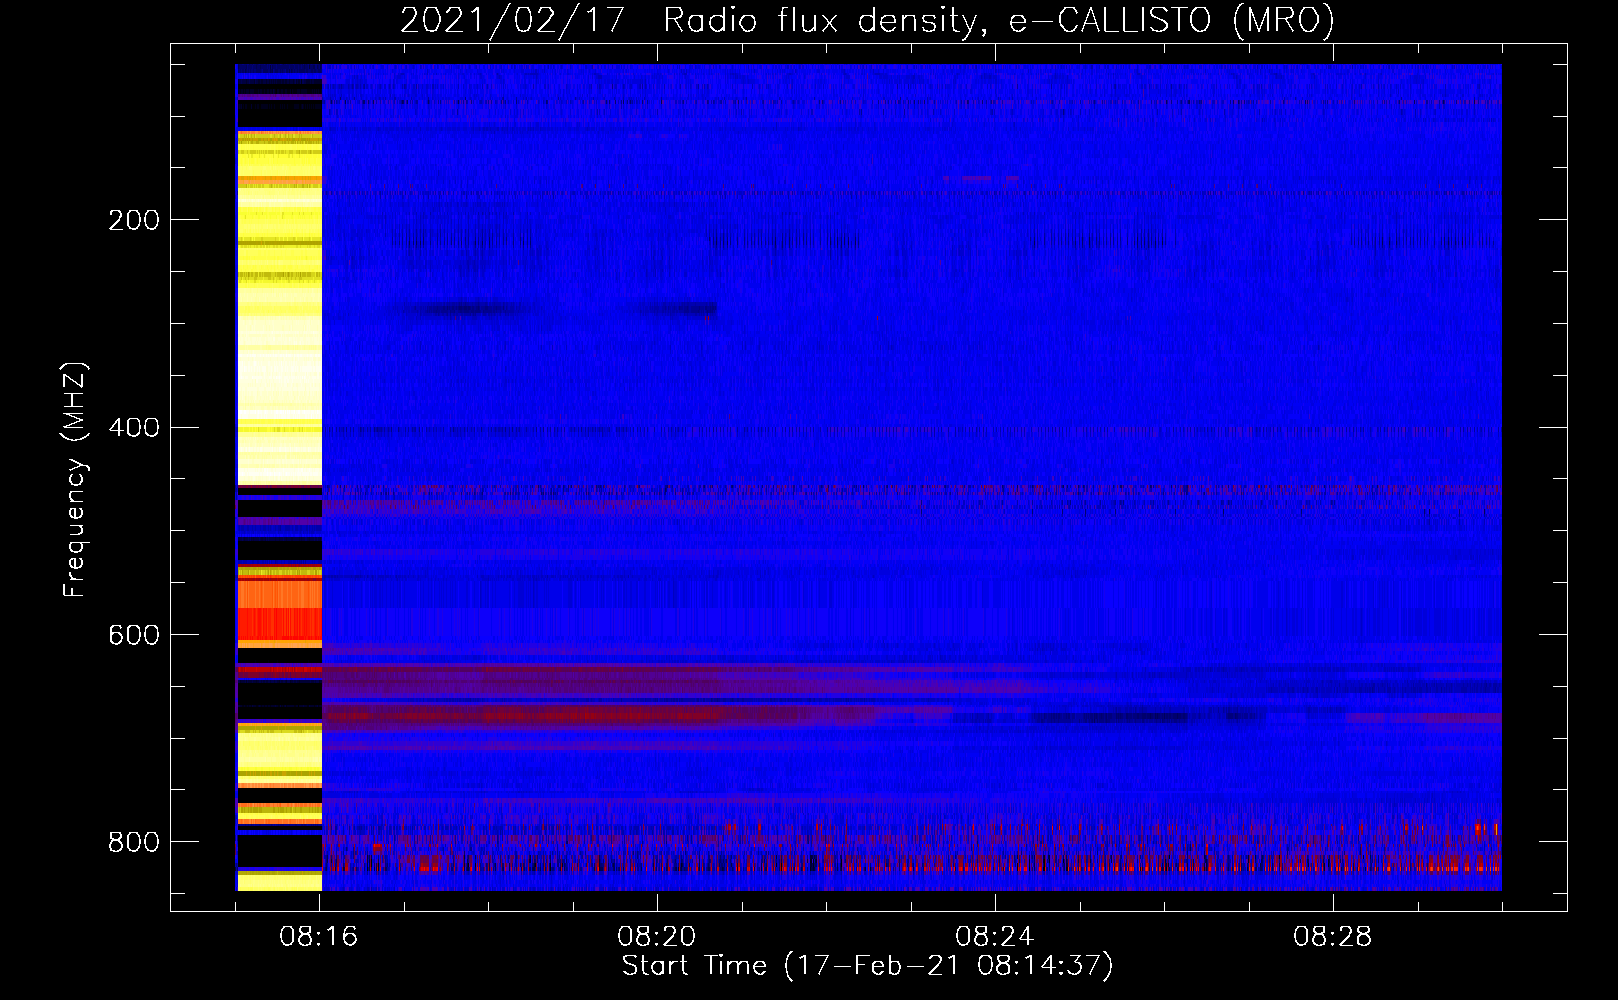Click the 08:16 time tick label
This screenshot has width=1618, height=1000.
point(320,938)
